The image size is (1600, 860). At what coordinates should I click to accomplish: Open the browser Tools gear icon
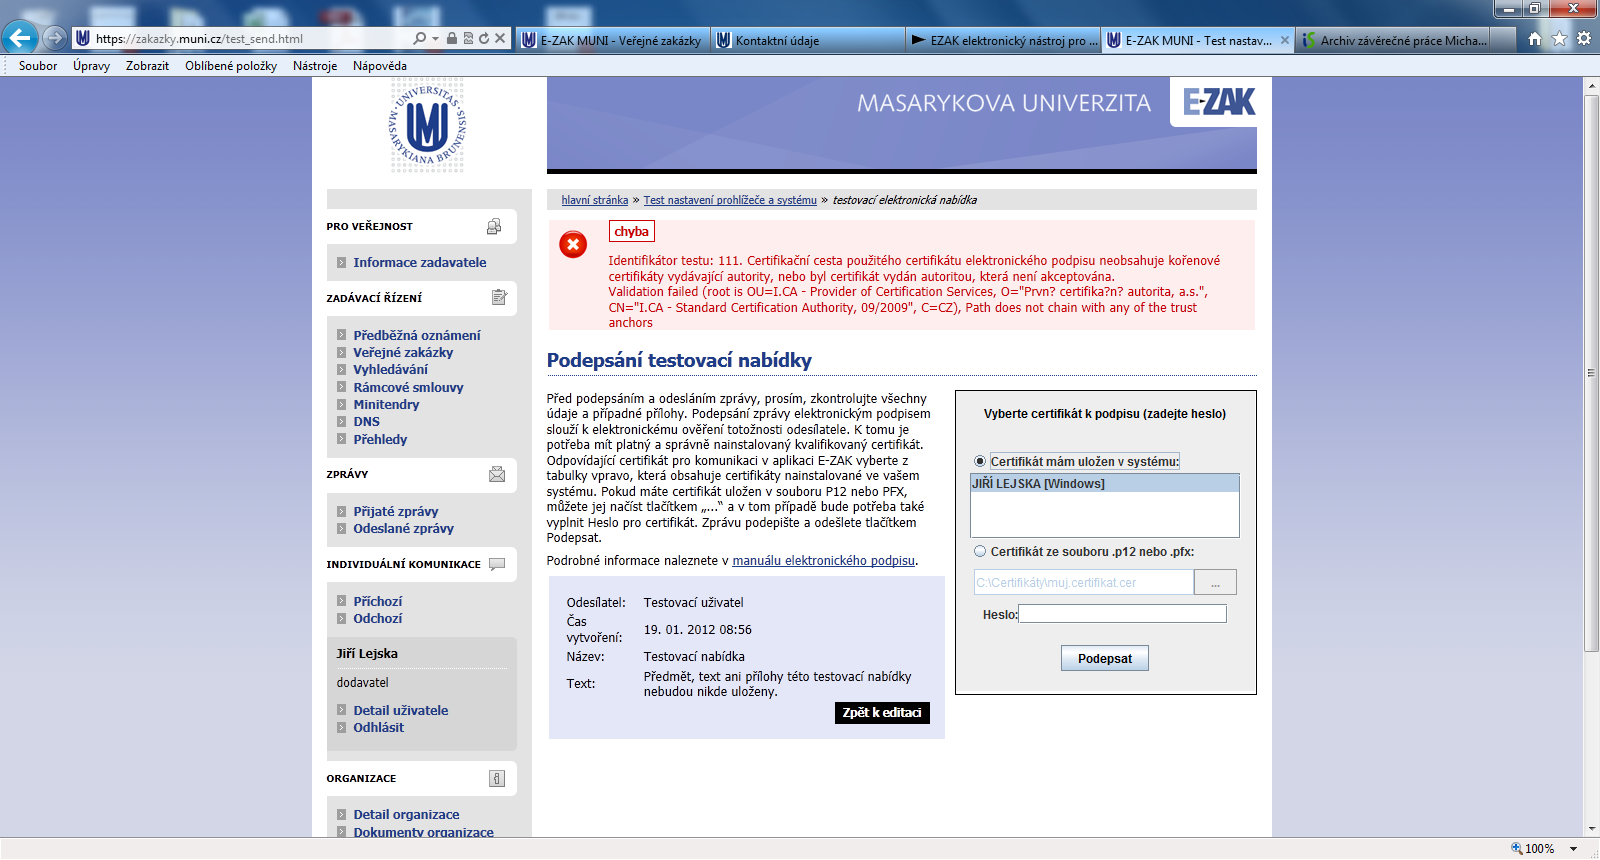[x=1584, y=39]
